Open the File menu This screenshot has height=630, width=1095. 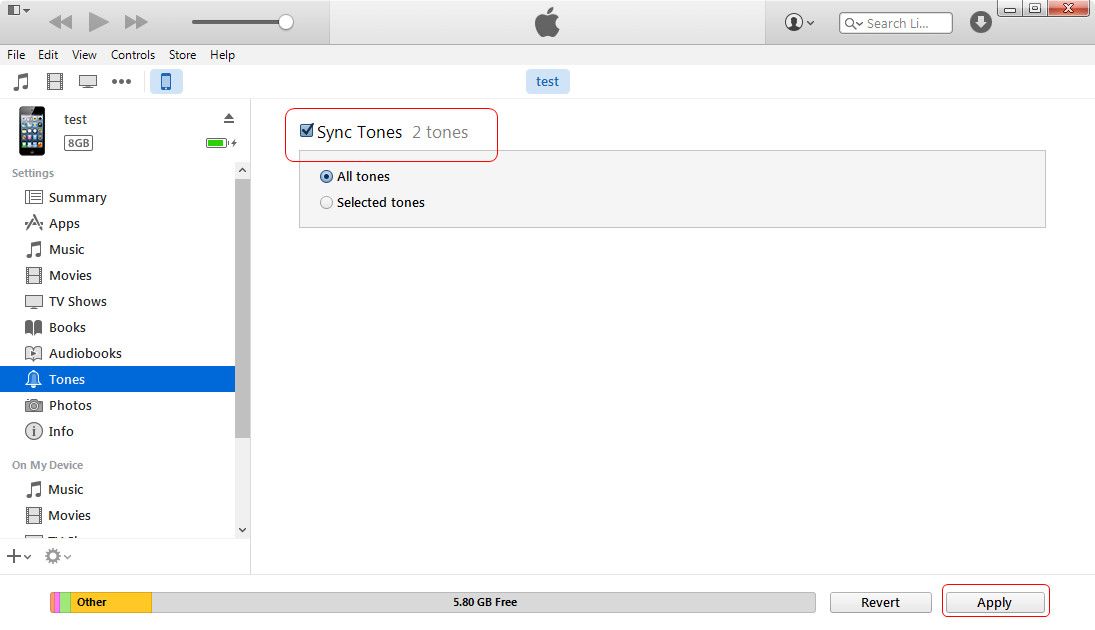tap(16, 54)
